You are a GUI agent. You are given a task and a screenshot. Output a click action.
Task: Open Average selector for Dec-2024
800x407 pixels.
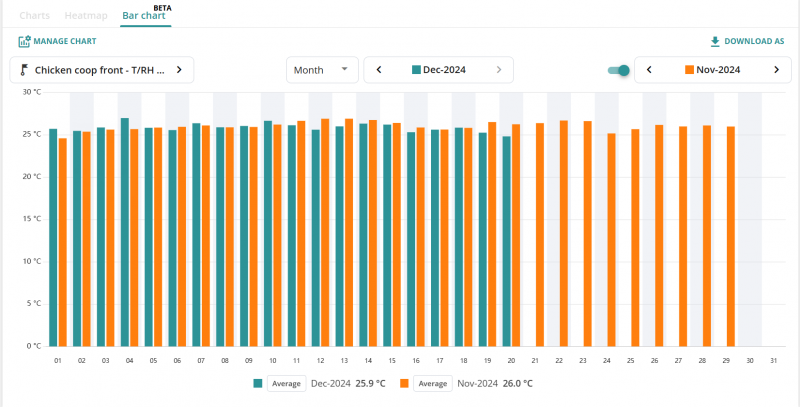pos(285,383)
